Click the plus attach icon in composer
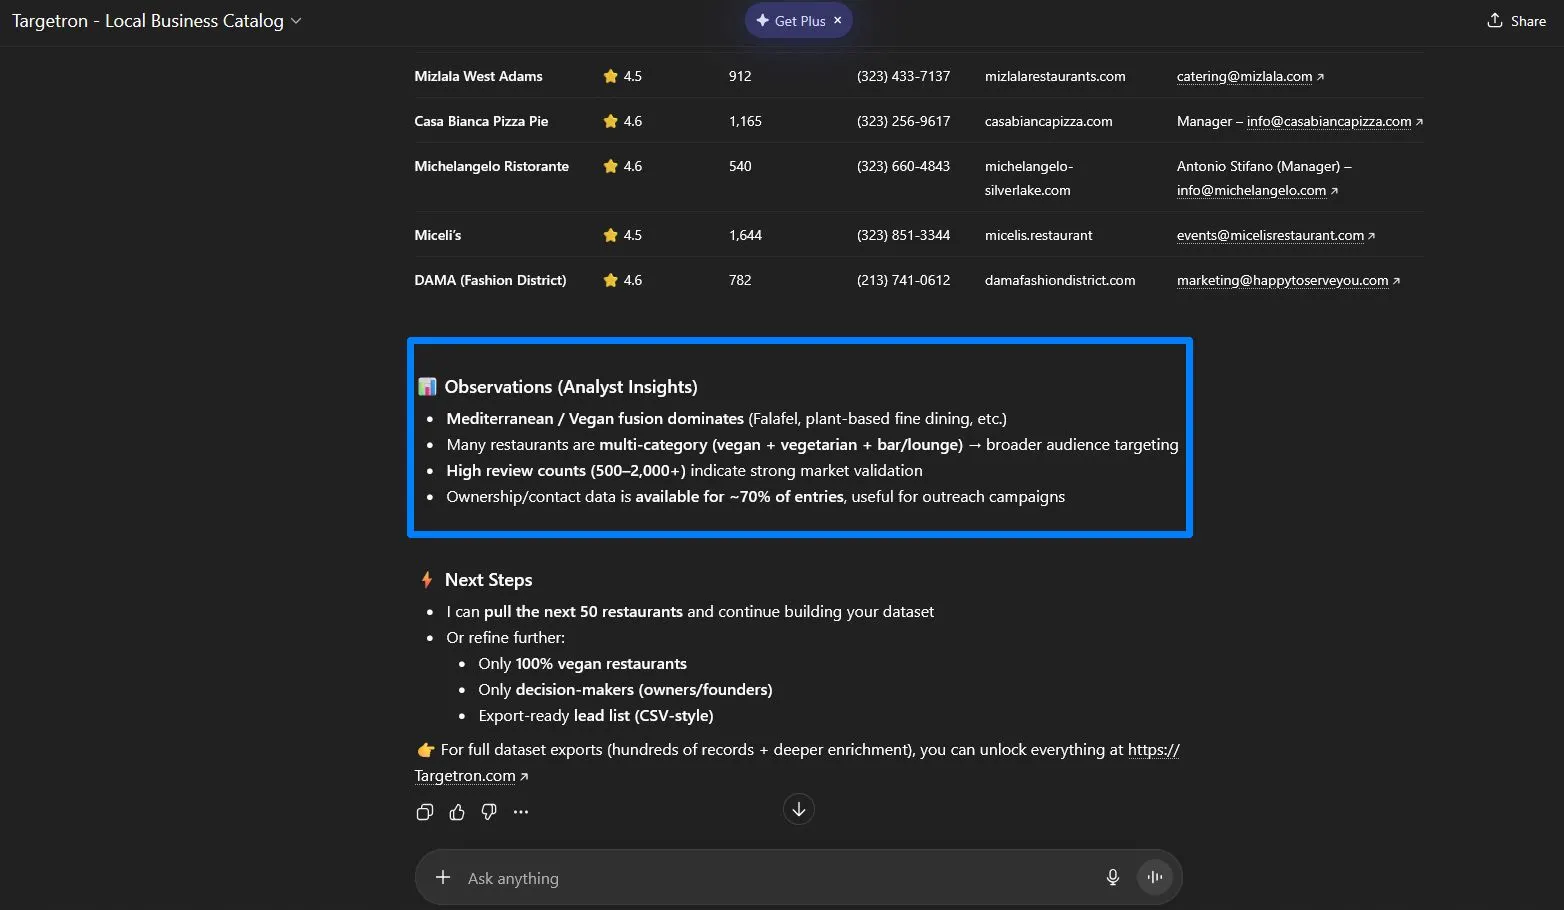1564x910 pixels. coord(443,878)
